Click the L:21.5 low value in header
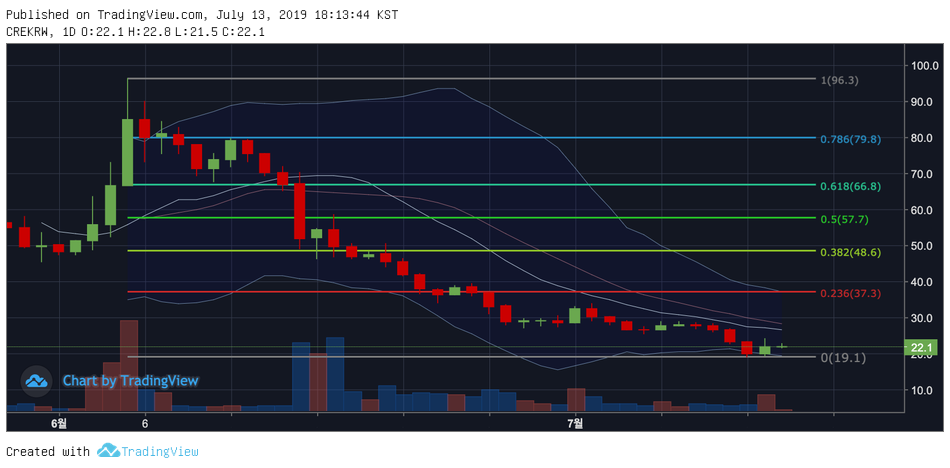 pos(195,32)
